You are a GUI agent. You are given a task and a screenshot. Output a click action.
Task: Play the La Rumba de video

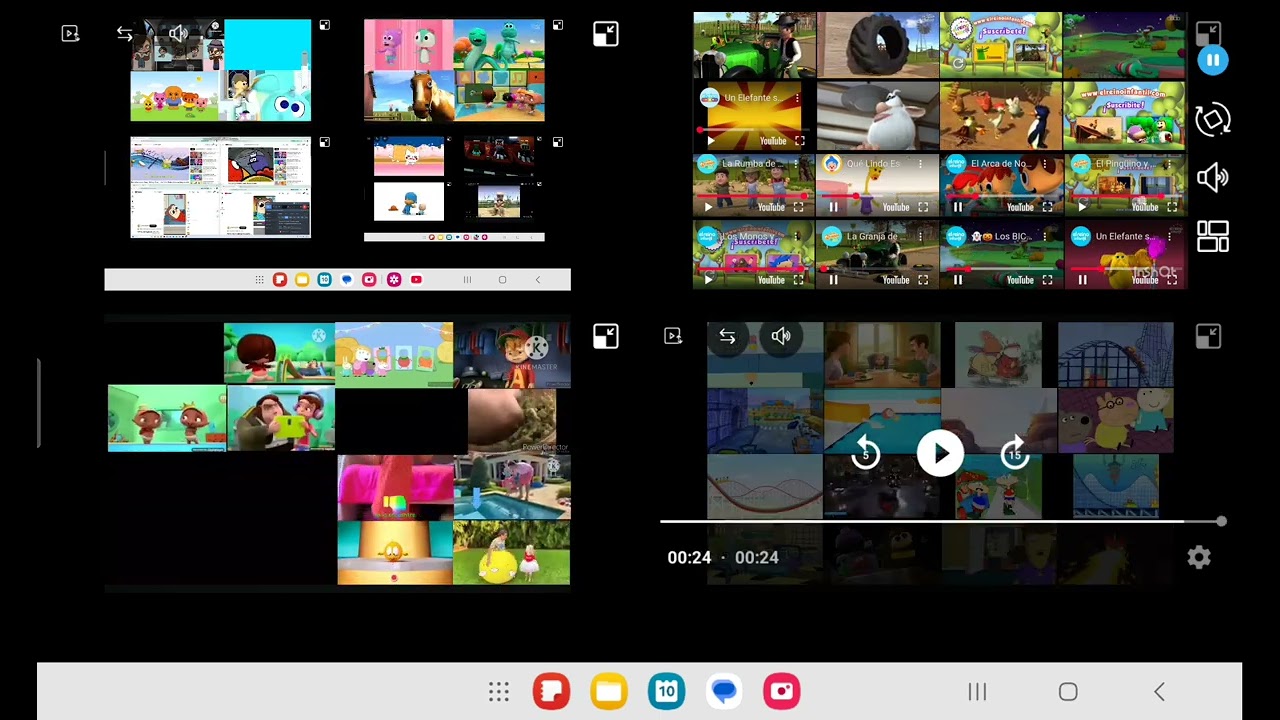pyautogui.click(x=708, y=207)
